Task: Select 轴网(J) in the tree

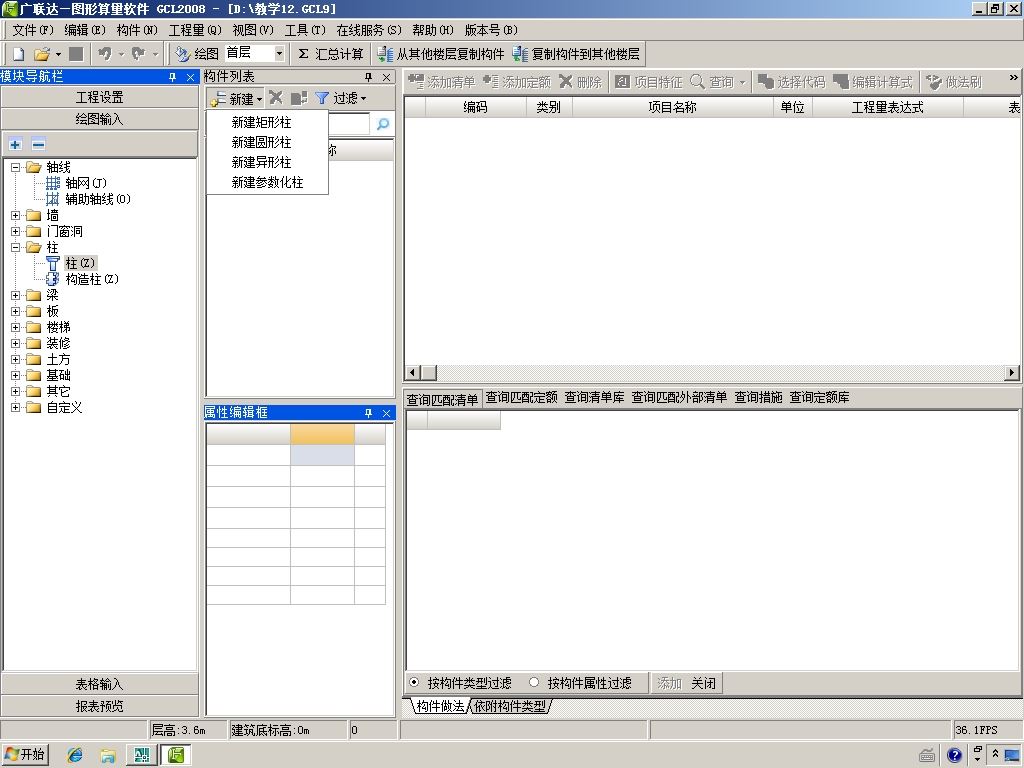Action: (86, 183)
